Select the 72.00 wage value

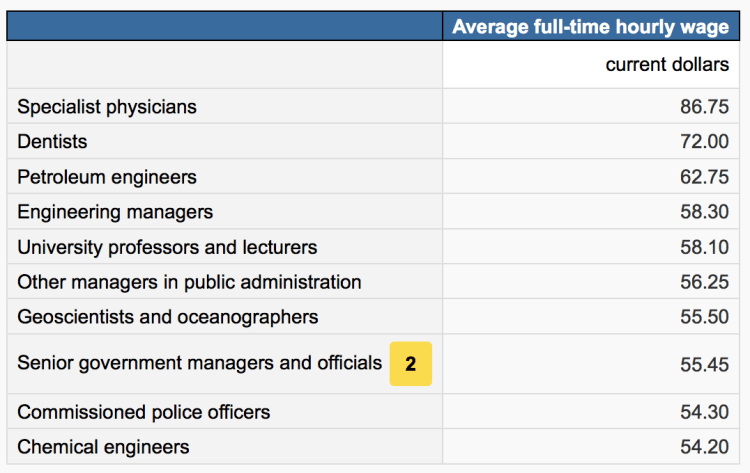(704, 142)
